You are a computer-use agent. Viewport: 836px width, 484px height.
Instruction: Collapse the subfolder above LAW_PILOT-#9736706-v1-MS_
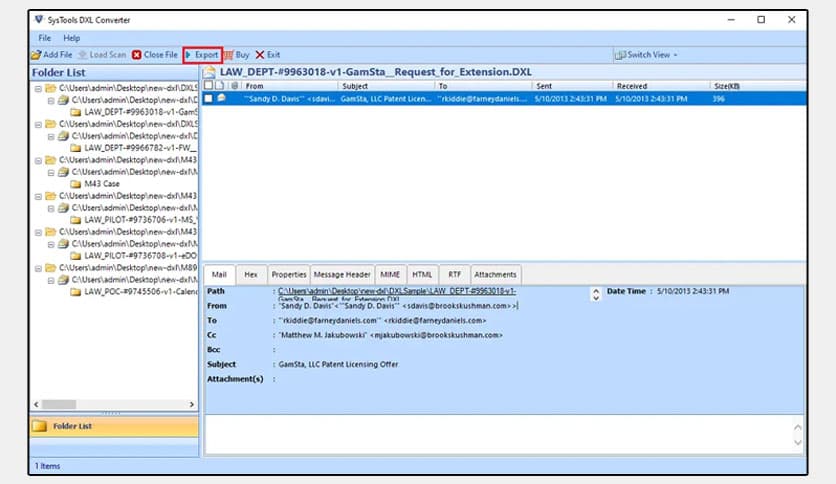click(51, 208)
